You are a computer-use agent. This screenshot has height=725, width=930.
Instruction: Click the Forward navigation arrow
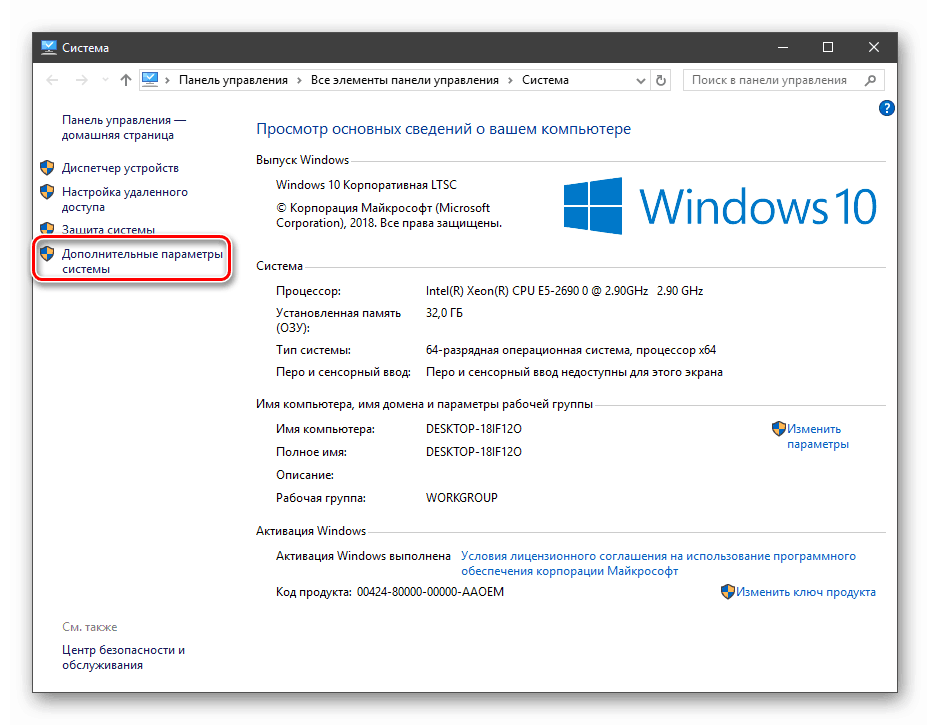pyautogui.click(x=81, y=80)
